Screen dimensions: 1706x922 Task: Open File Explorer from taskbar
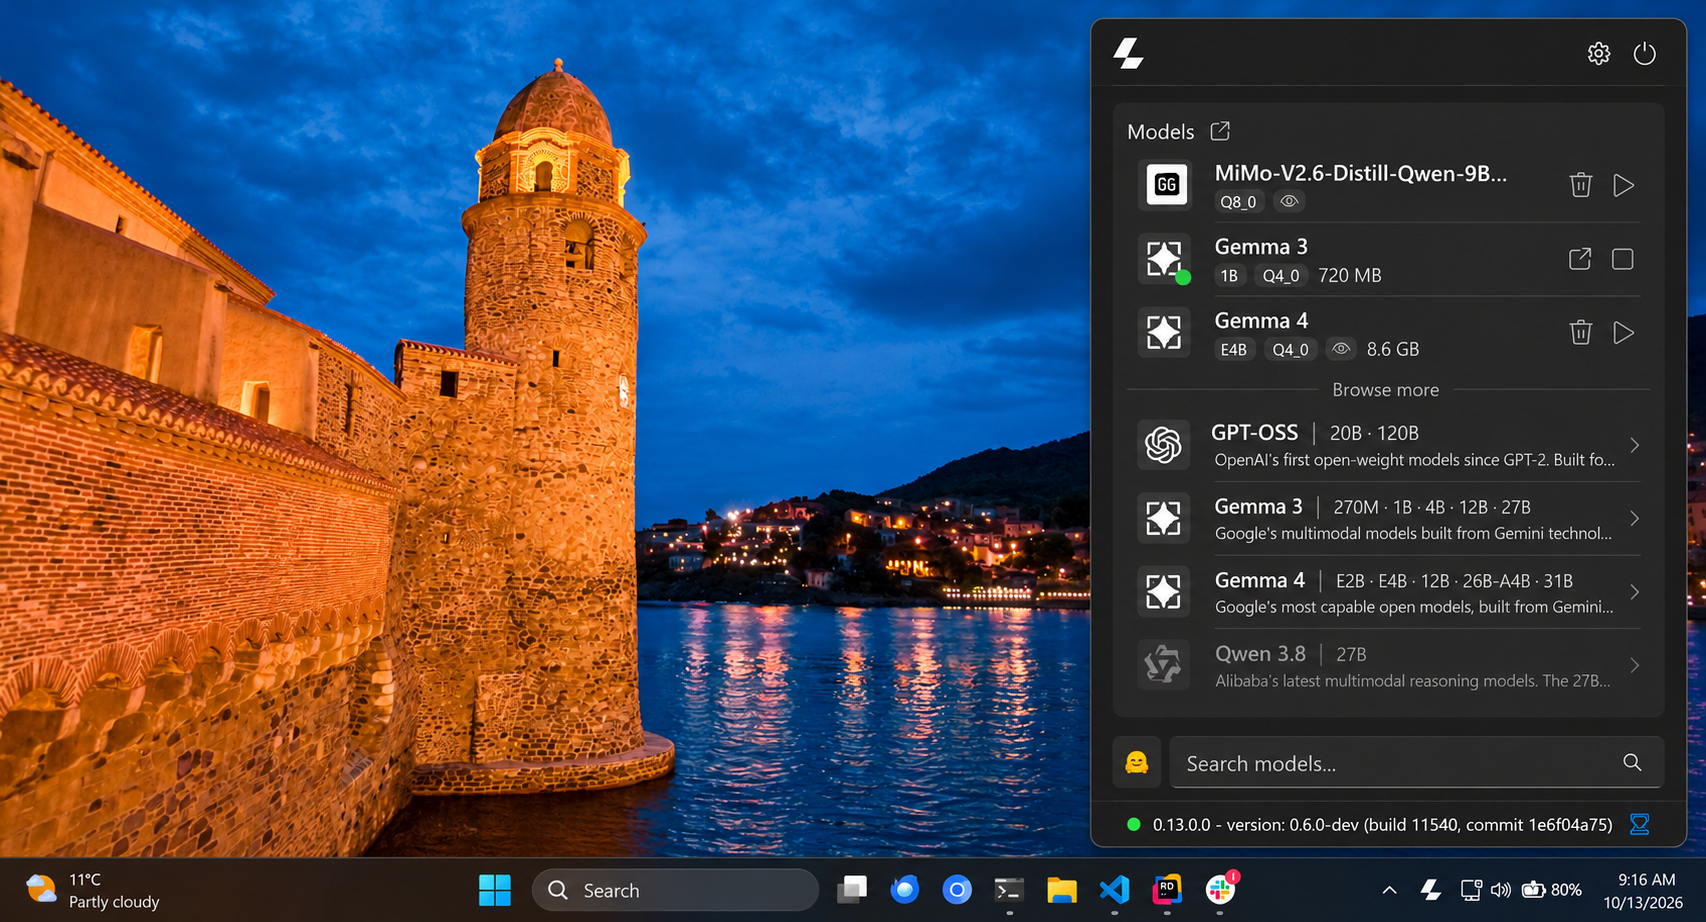click(x=1062, y=889)
